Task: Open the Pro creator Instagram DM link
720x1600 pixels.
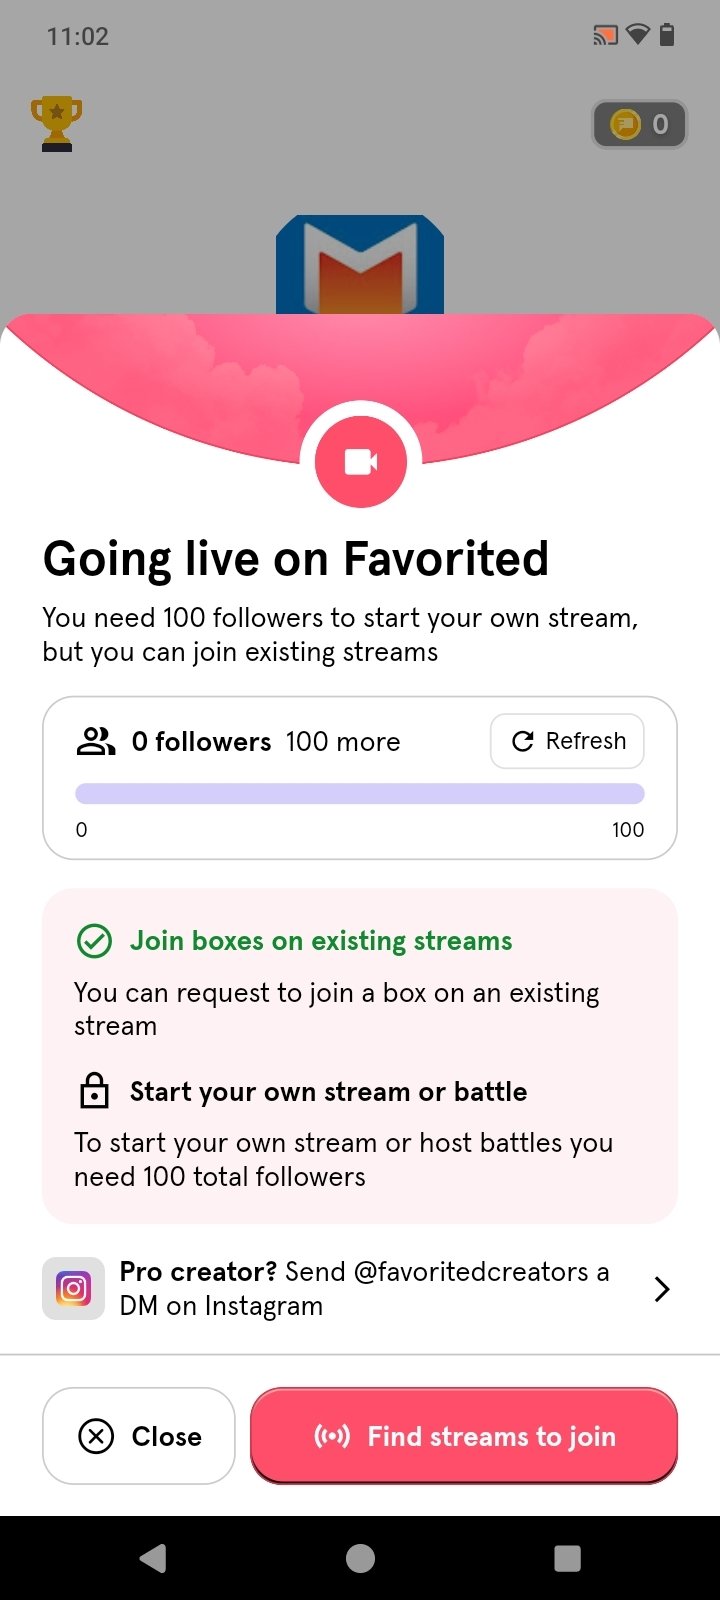Action: (x=364, y=1288)
